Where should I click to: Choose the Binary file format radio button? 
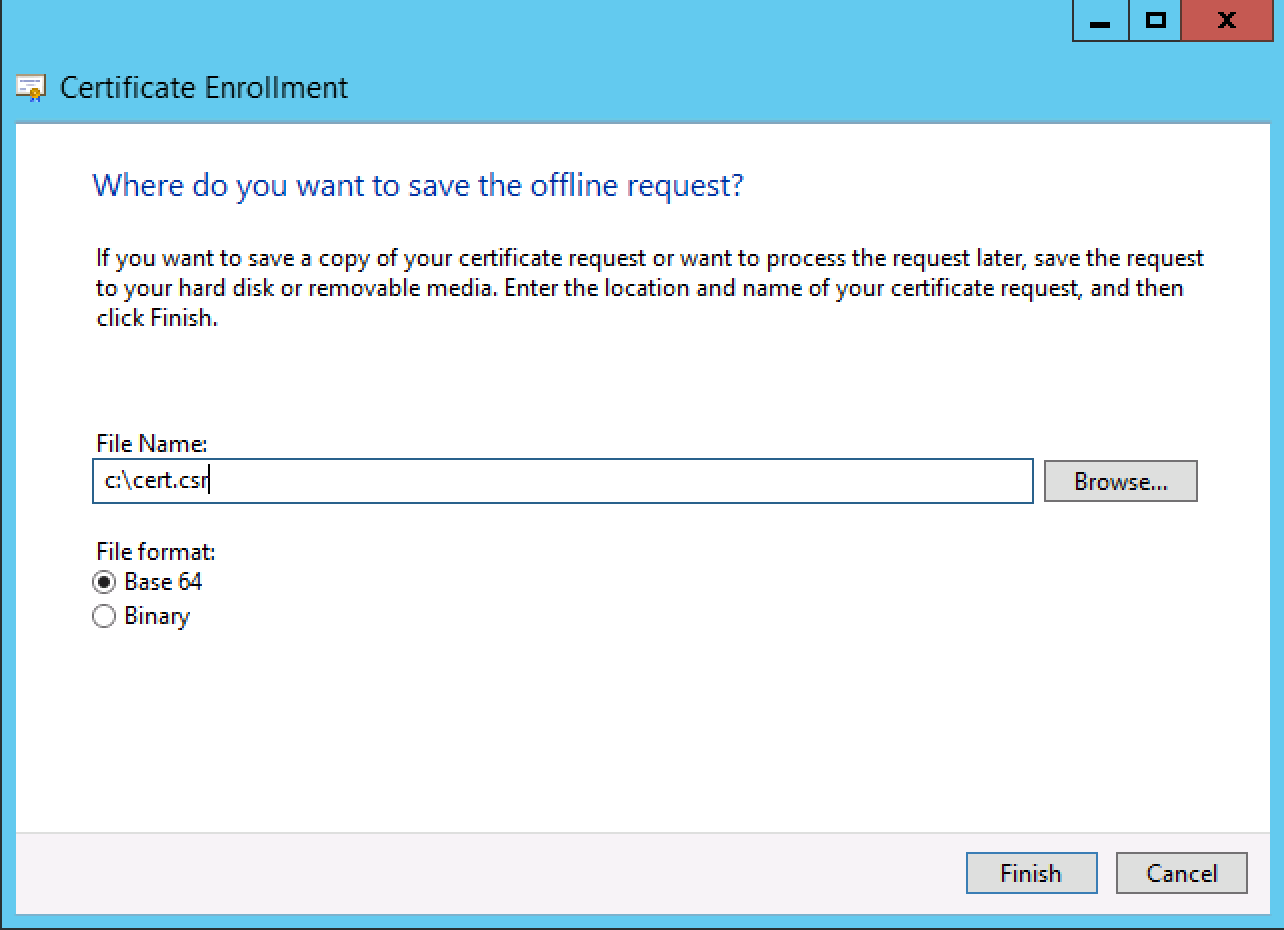(x=104, y=617)
